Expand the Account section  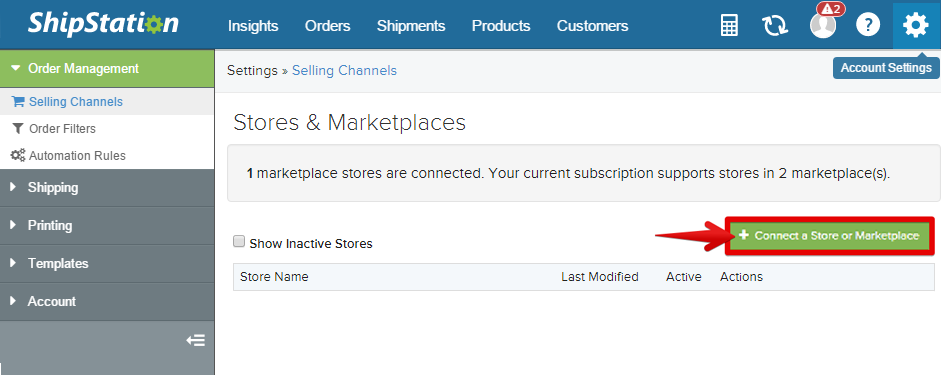107,301
